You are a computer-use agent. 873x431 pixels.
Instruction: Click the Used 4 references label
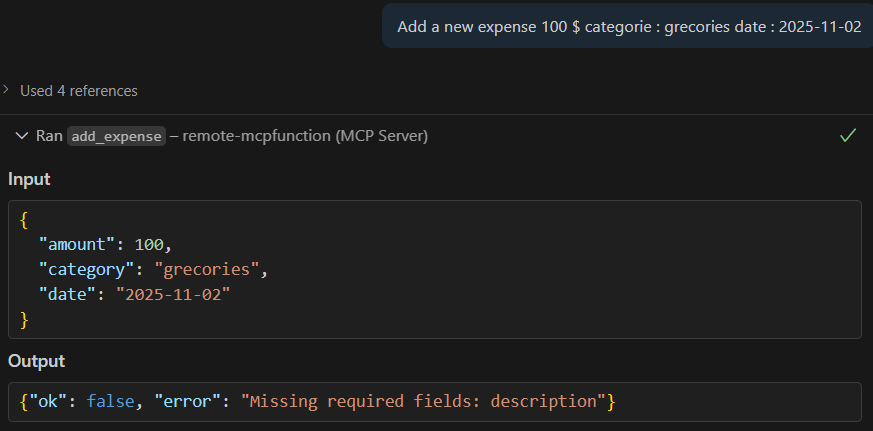click(x=79, y=91)
